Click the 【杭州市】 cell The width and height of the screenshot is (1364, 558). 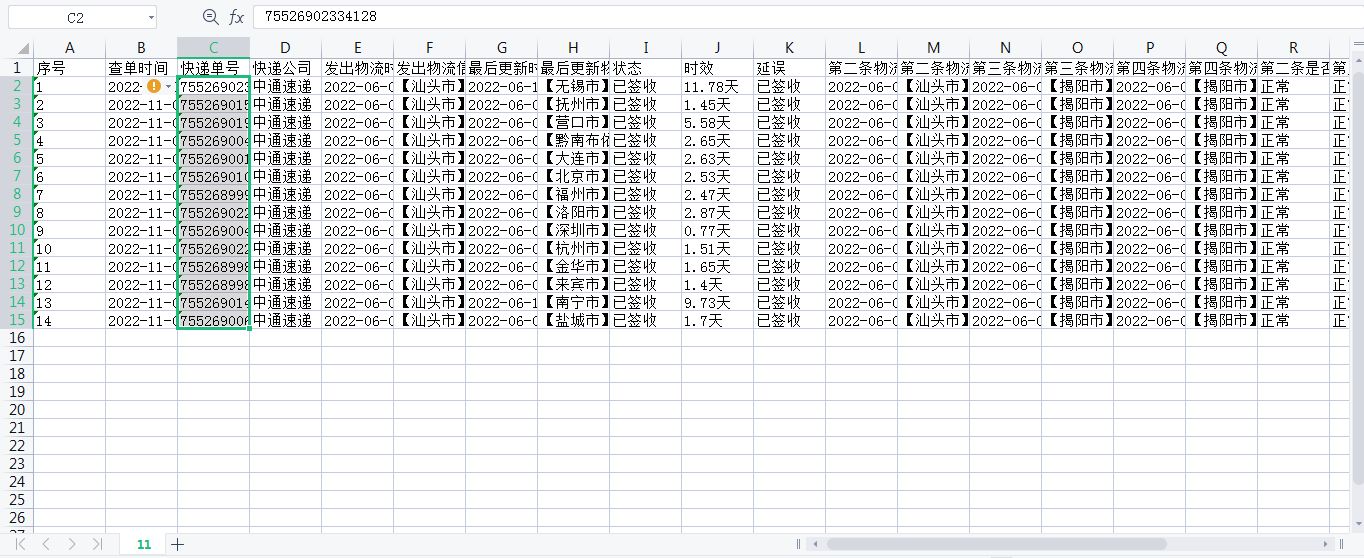click(x=573, y=248)
